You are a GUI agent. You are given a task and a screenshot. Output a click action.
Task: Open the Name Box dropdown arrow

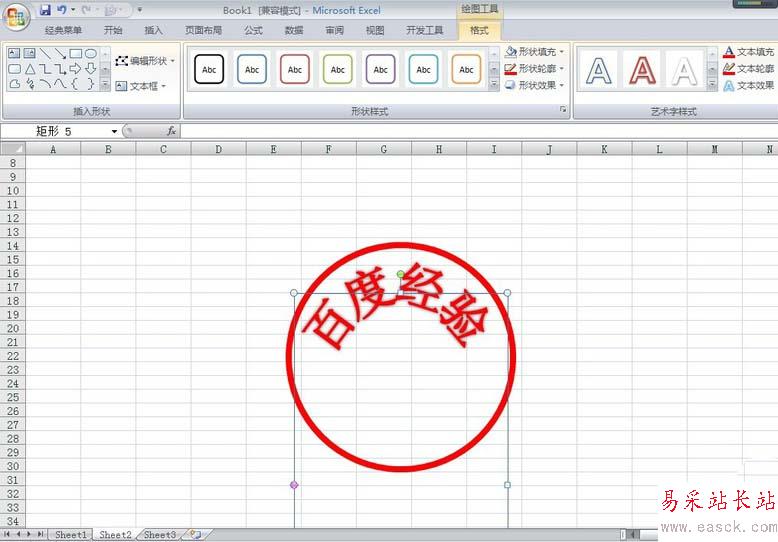pos(114,131)
